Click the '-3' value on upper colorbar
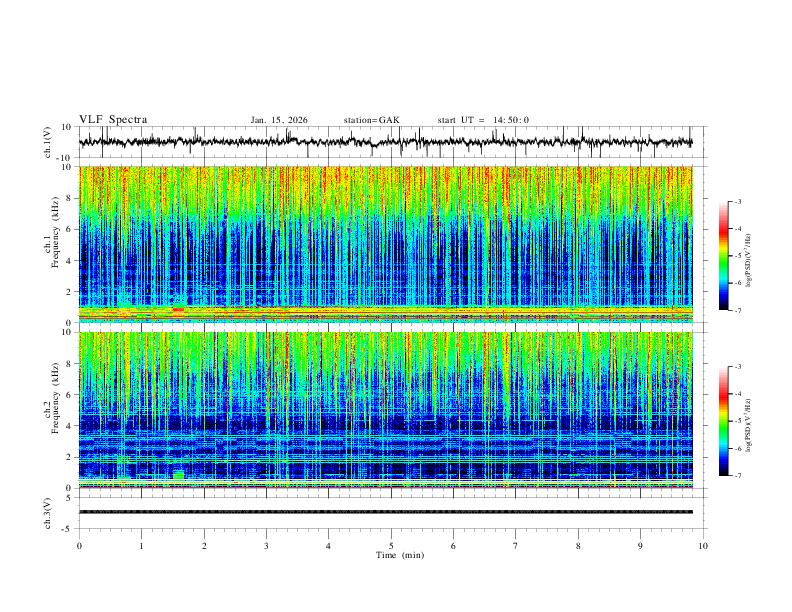 coord(738,201)
